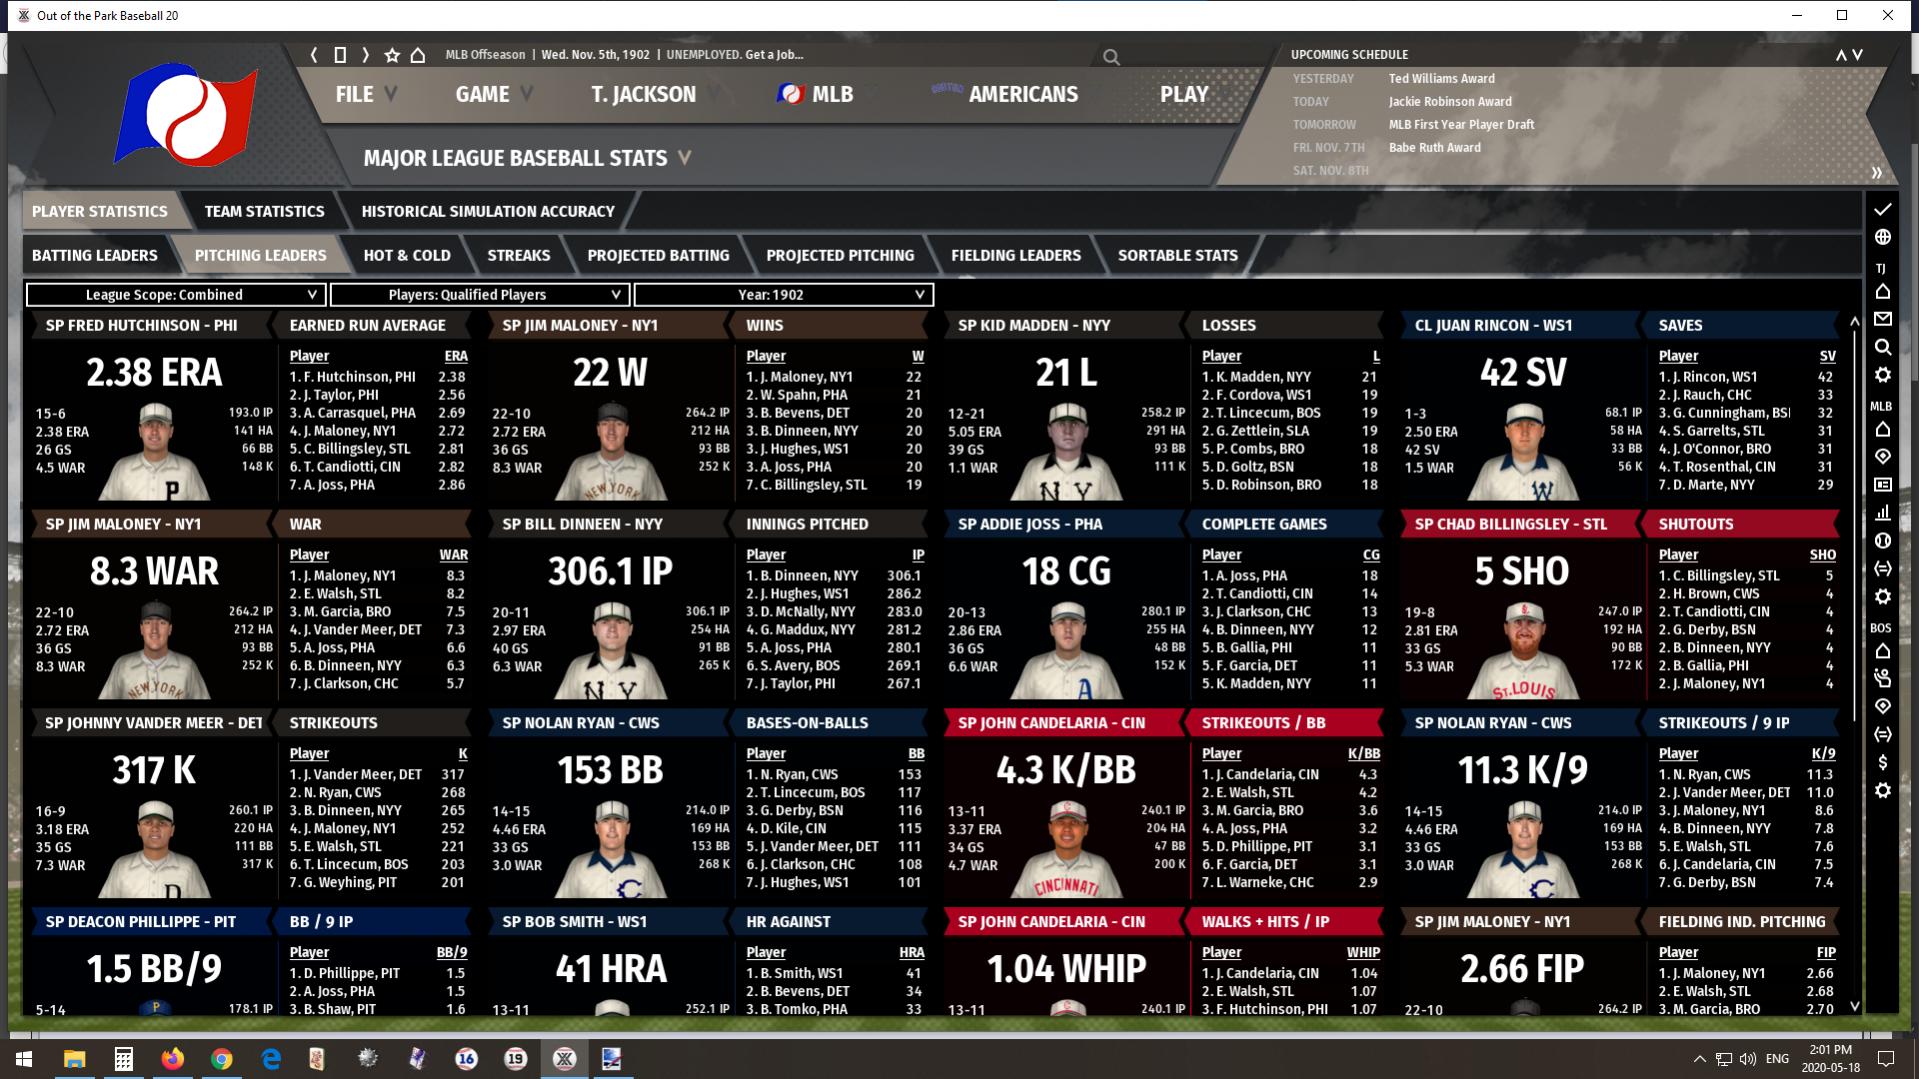Screen dimensions: 1919x1079
Task: Go forward with the right arrow
Action: [x=365, y=55]
